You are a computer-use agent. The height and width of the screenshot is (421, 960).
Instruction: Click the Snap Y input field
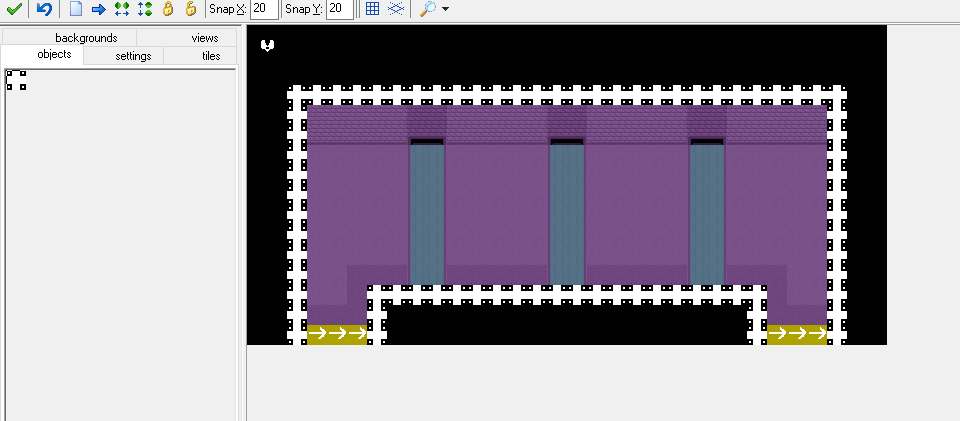(339, 9)
